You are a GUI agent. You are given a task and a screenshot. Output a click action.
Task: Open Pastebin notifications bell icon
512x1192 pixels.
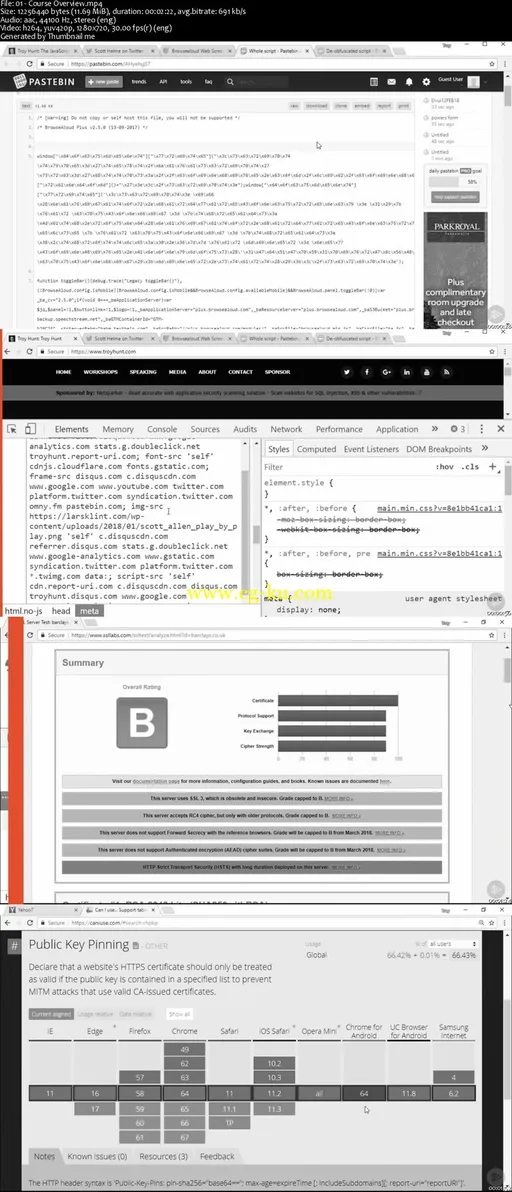pyautogui.click(x=410, y=81)
